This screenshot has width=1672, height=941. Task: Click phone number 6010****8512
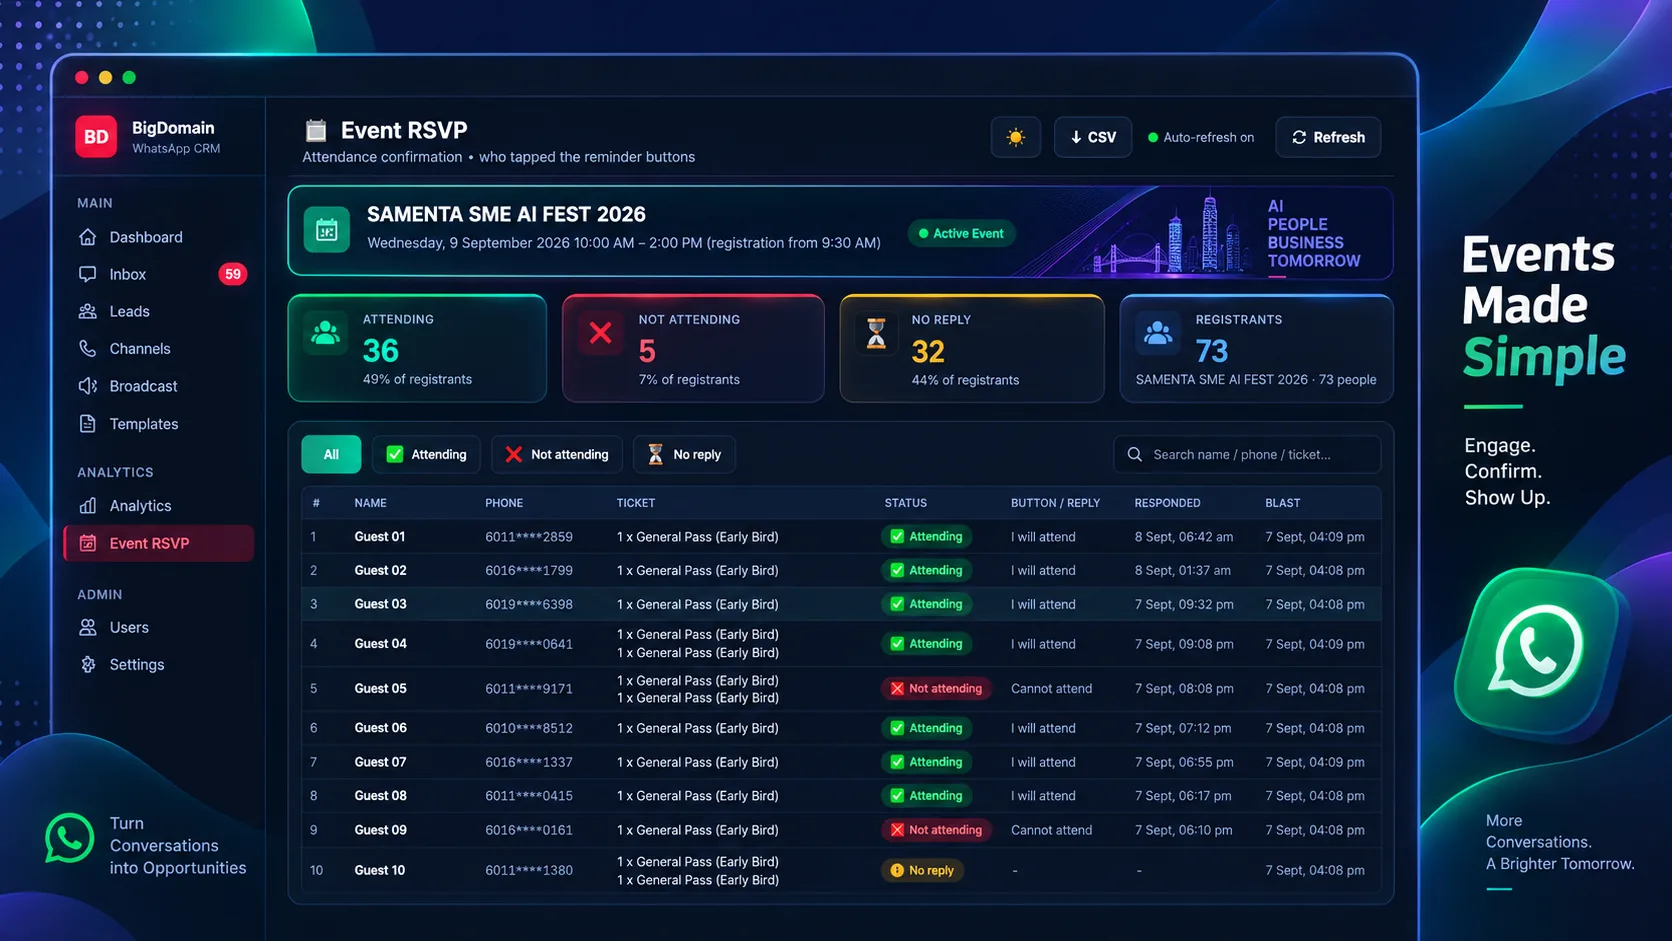[x=529, y=728]
